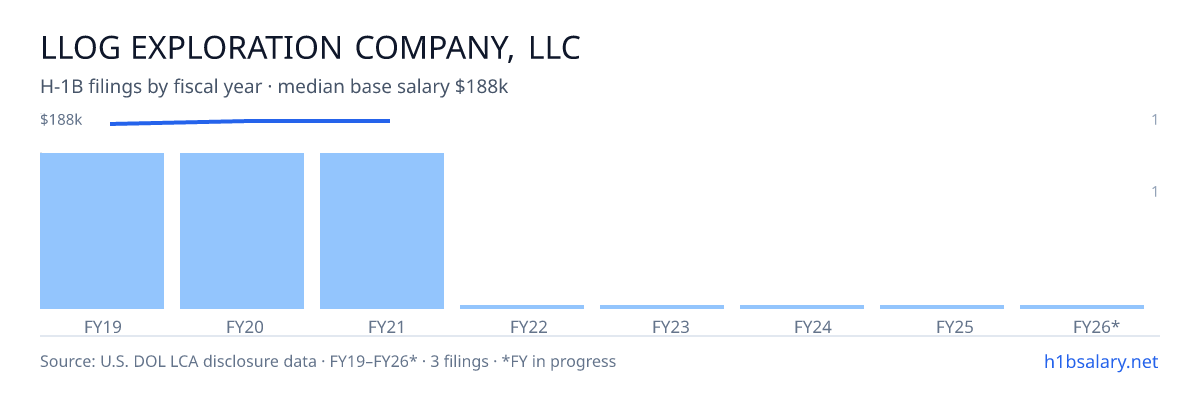This screenshot has width=1200, height=400.
Task: Click the blue median salary line
Action: (x=249, y=122)
